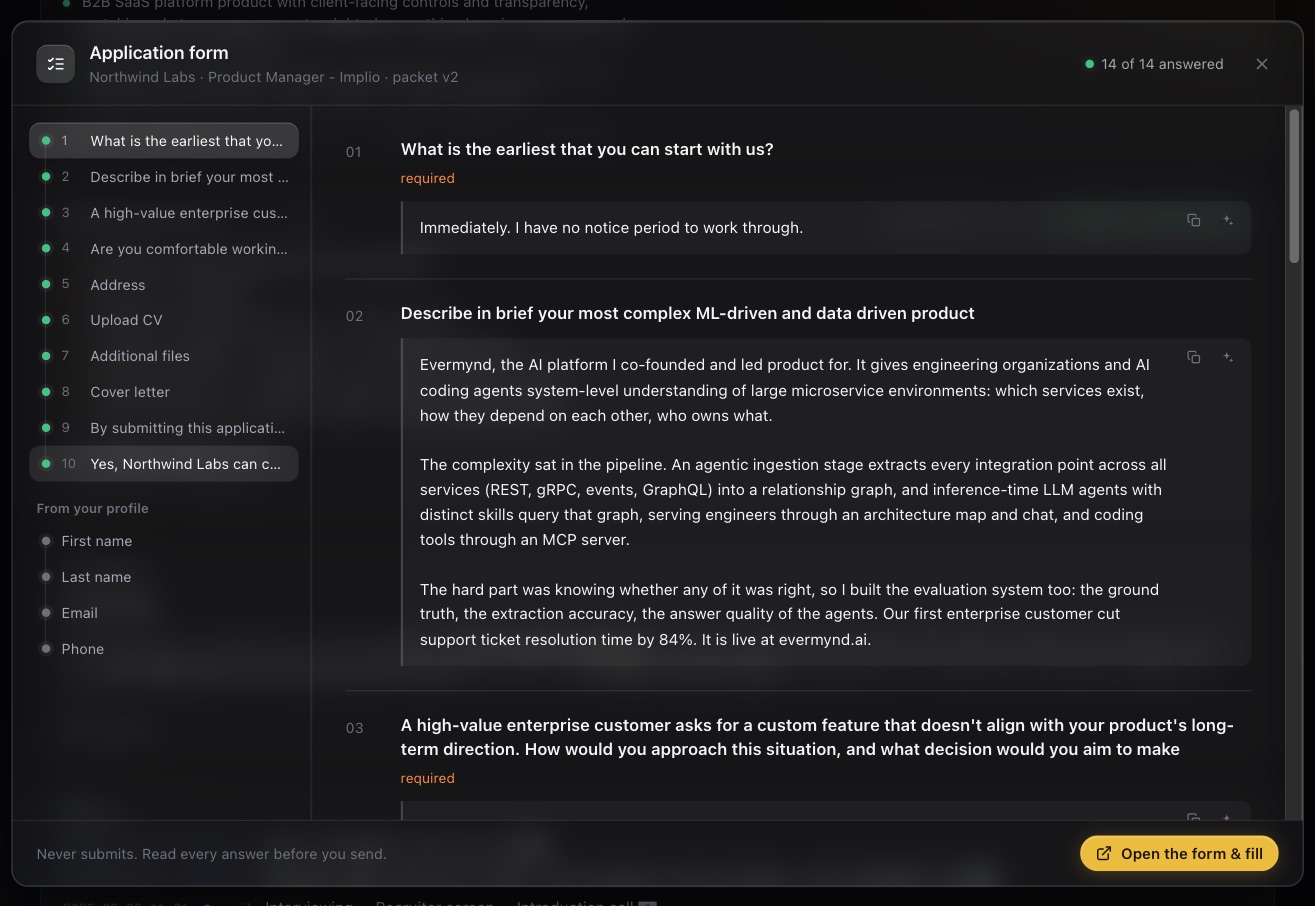The height and width of the screenshot is (906, 1315).
Task: Click the Evermynd answer text field
Action: (x=826, y=502)
